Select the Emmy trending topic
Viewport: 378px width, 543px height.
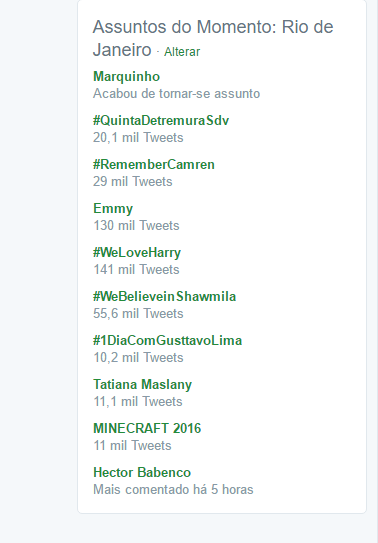[x=113, y=208]
